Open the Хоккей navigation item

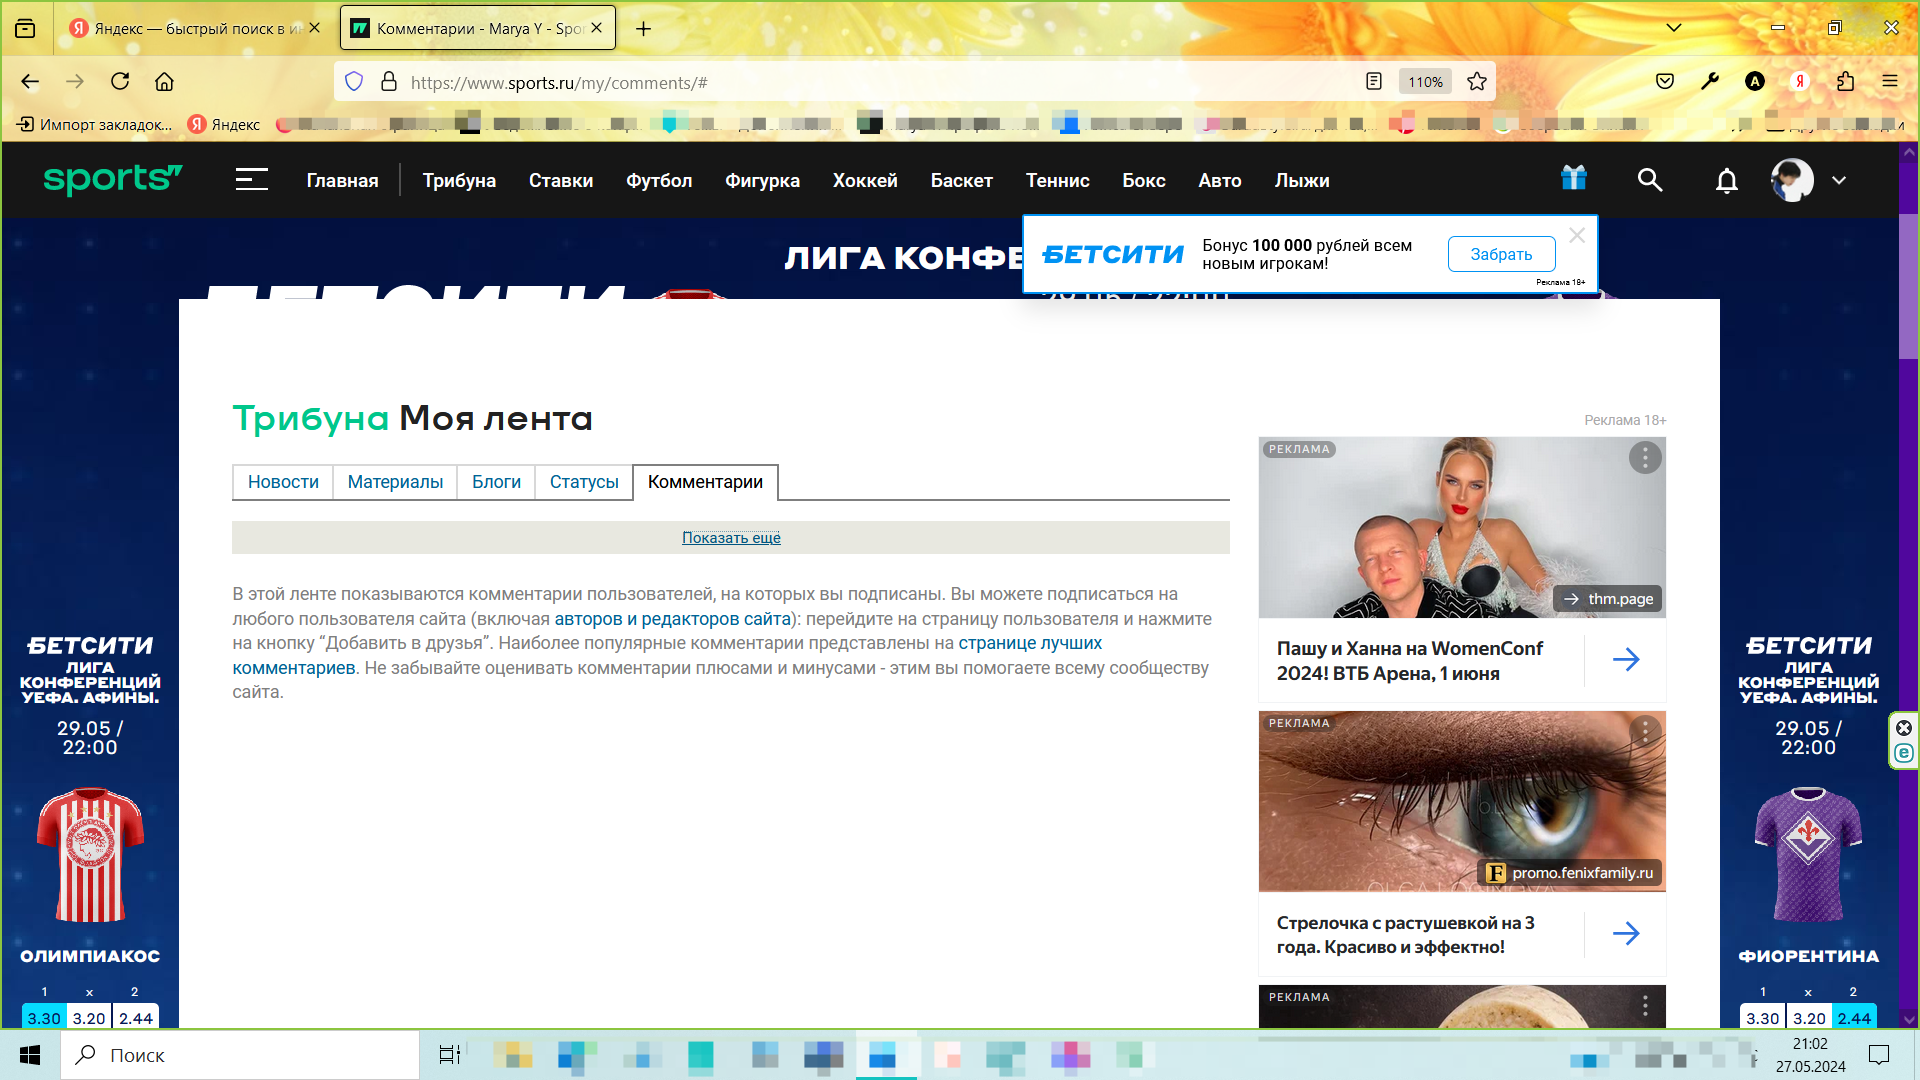click(x=865, y=180)
